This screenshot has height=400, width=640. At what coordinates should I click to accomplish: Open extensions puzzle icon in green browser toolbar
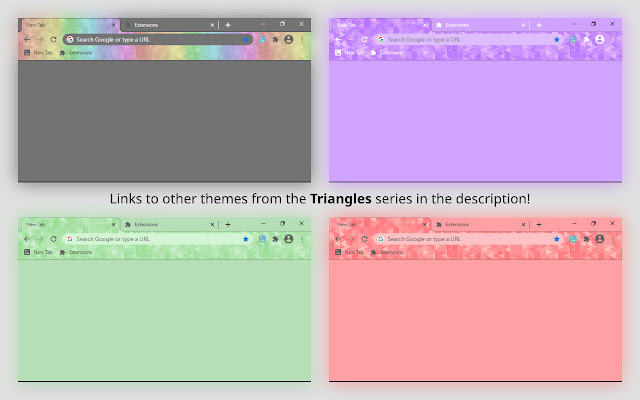pos(276,239)
